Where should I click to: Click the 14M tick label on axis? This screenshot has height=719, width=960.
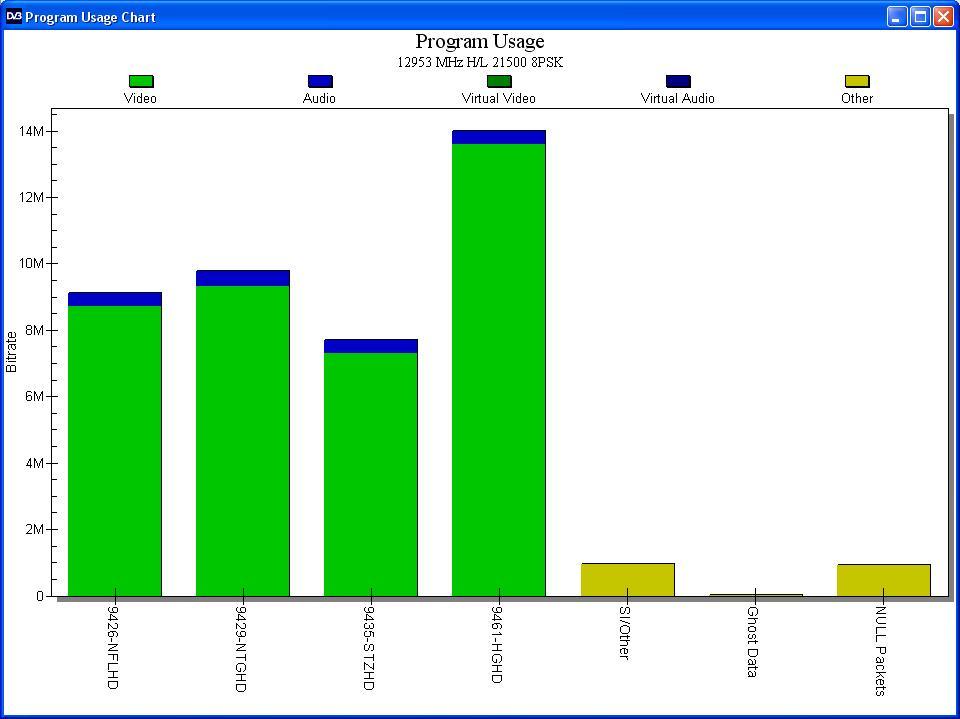(x=31, y=132)
